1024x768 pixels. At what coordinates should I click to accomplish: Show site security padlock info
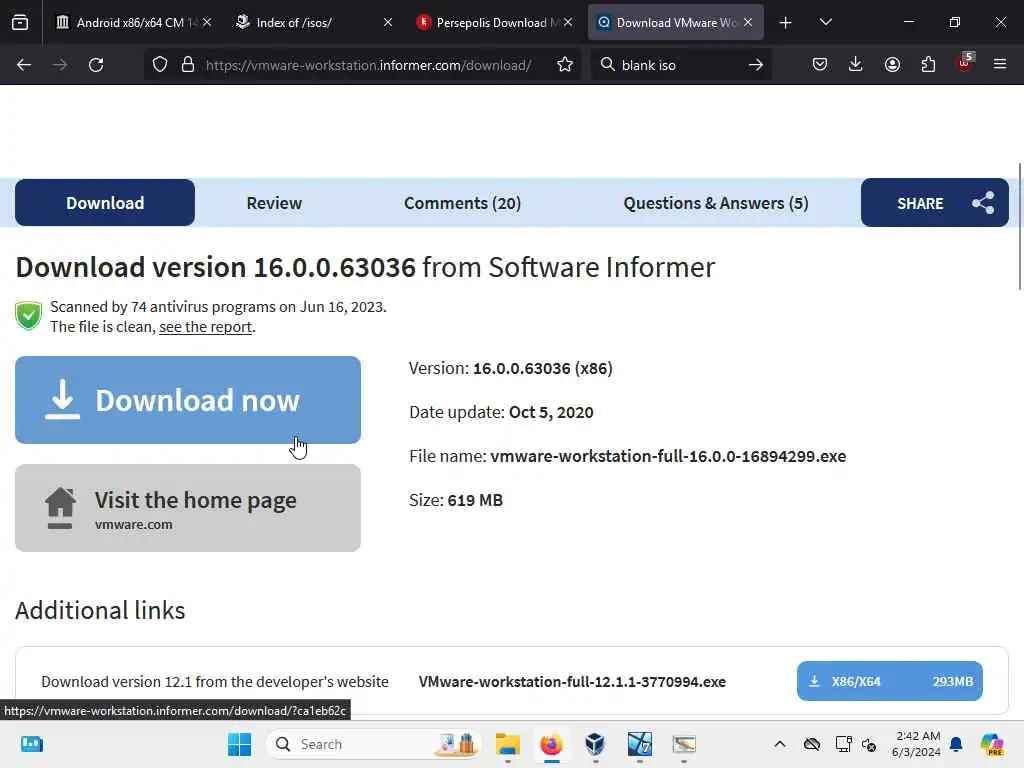(188, 65)
